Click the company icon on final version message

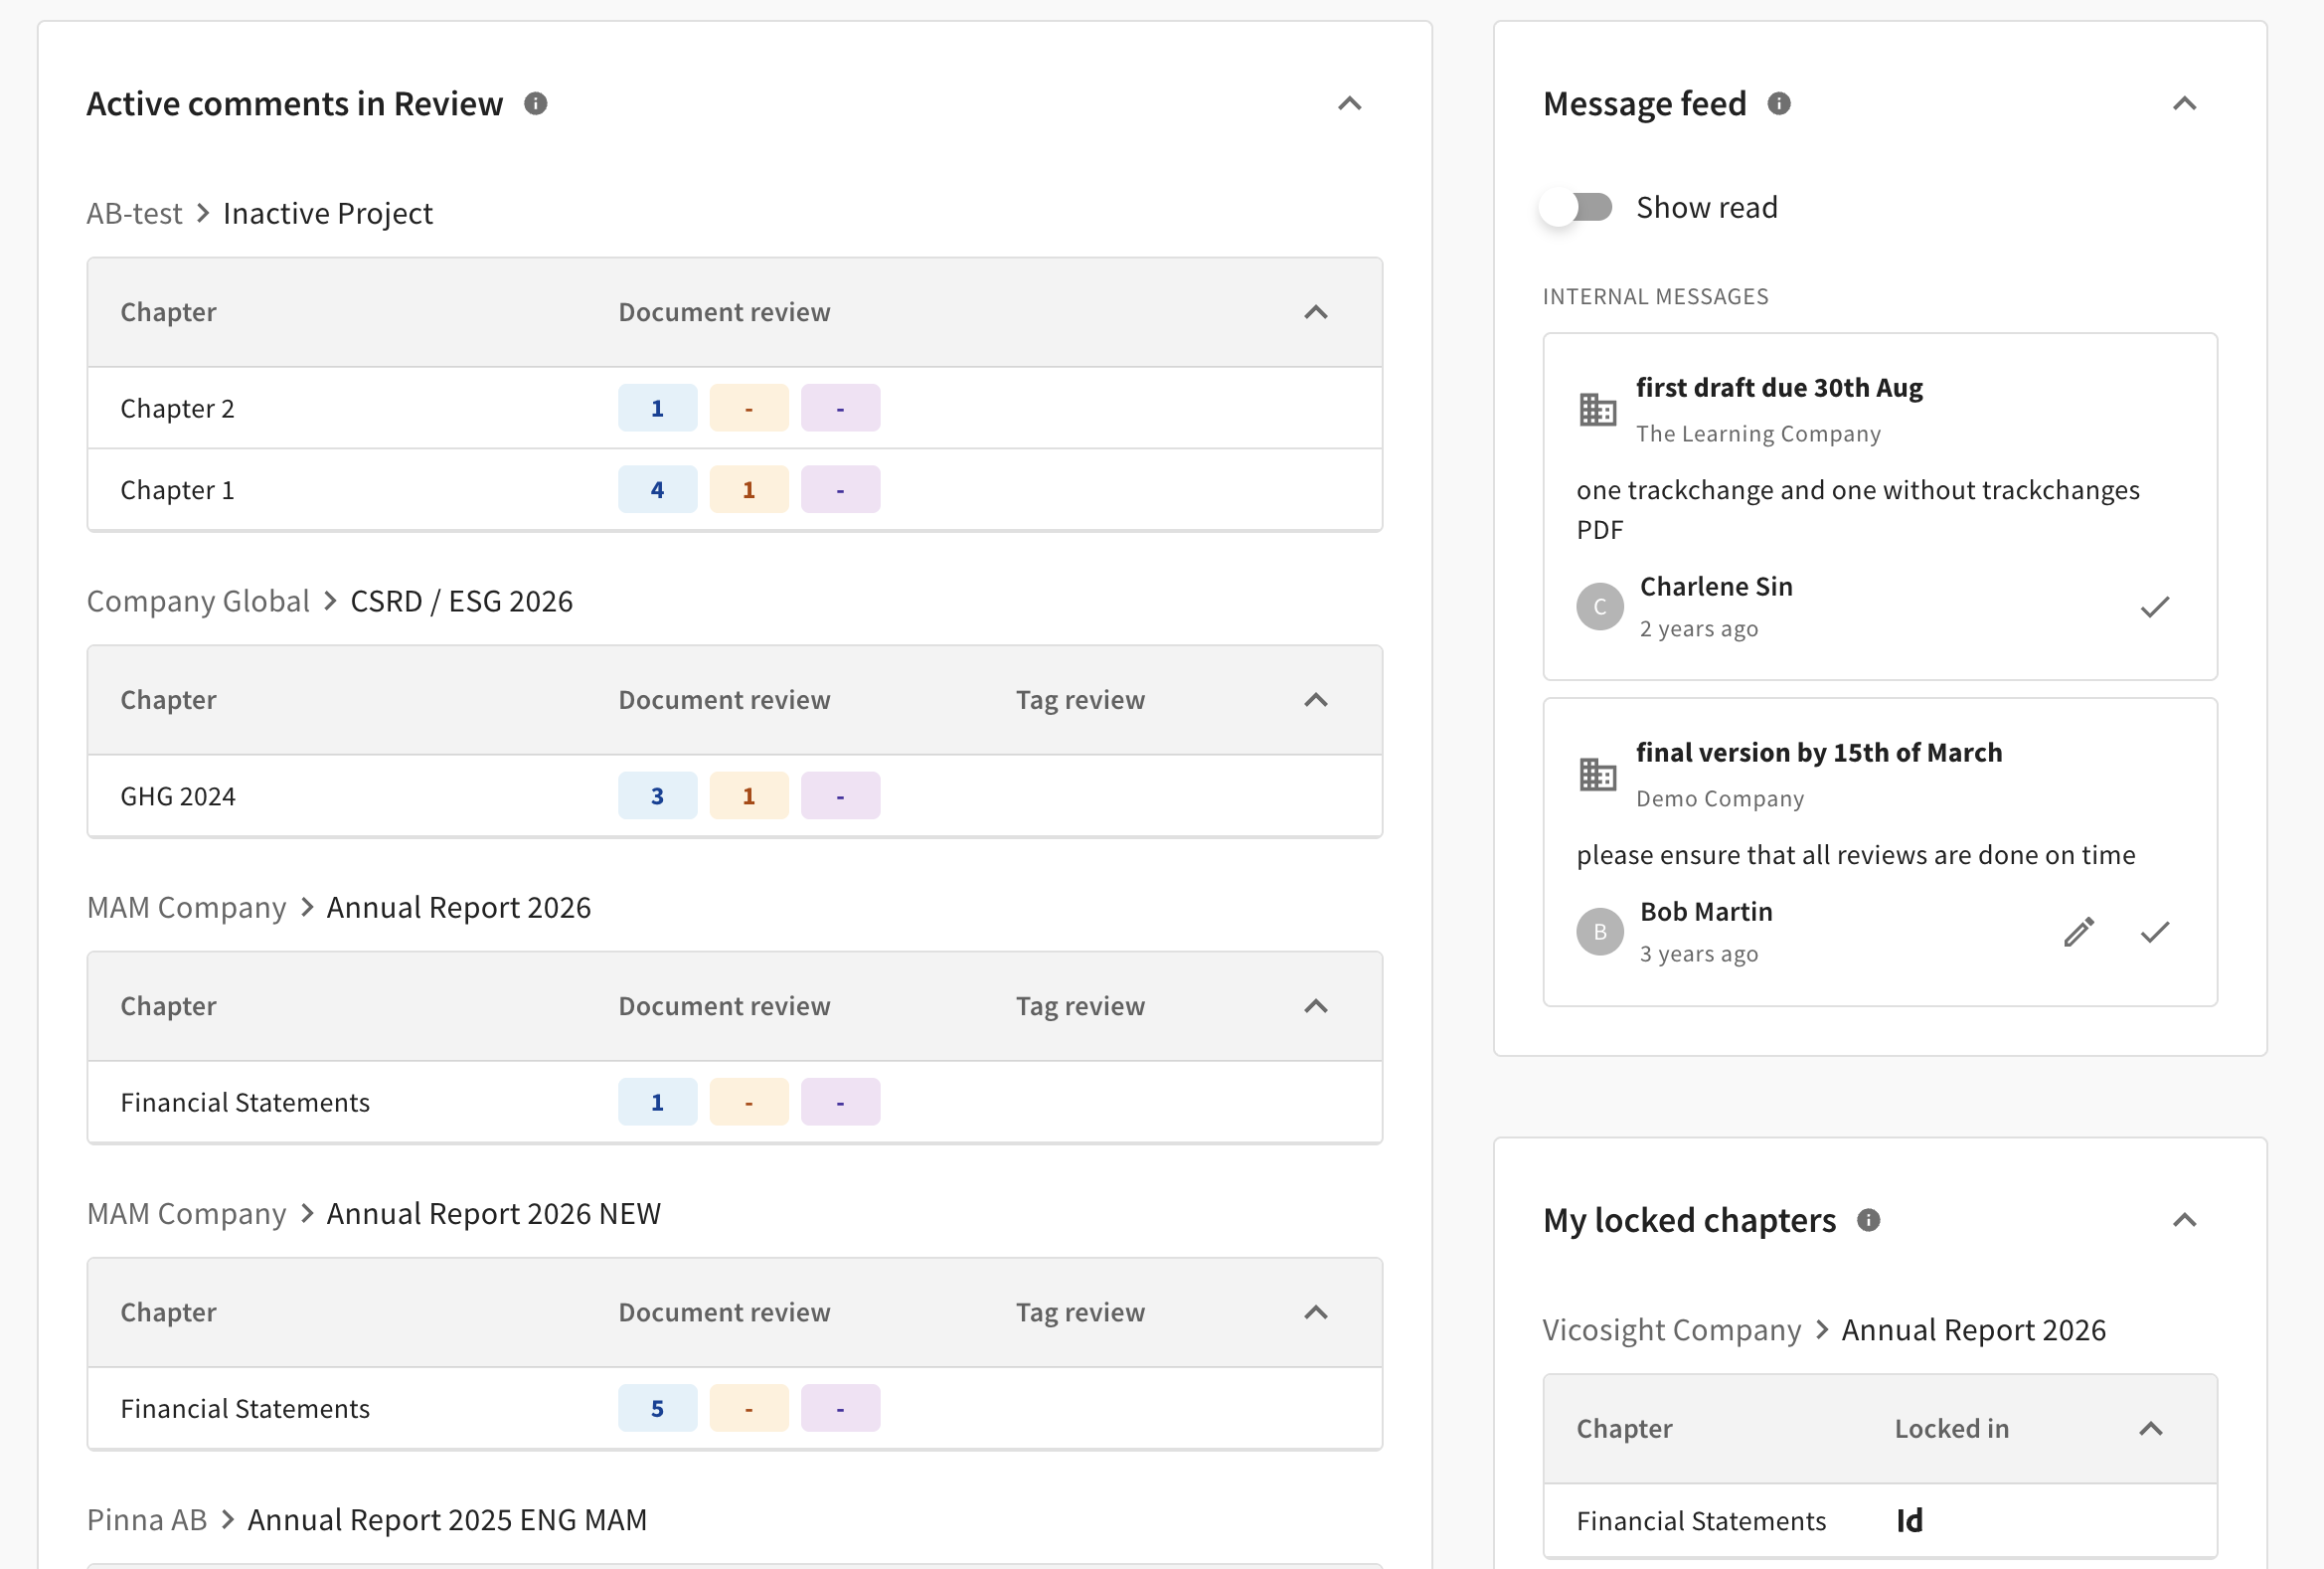click(1598, 775)
